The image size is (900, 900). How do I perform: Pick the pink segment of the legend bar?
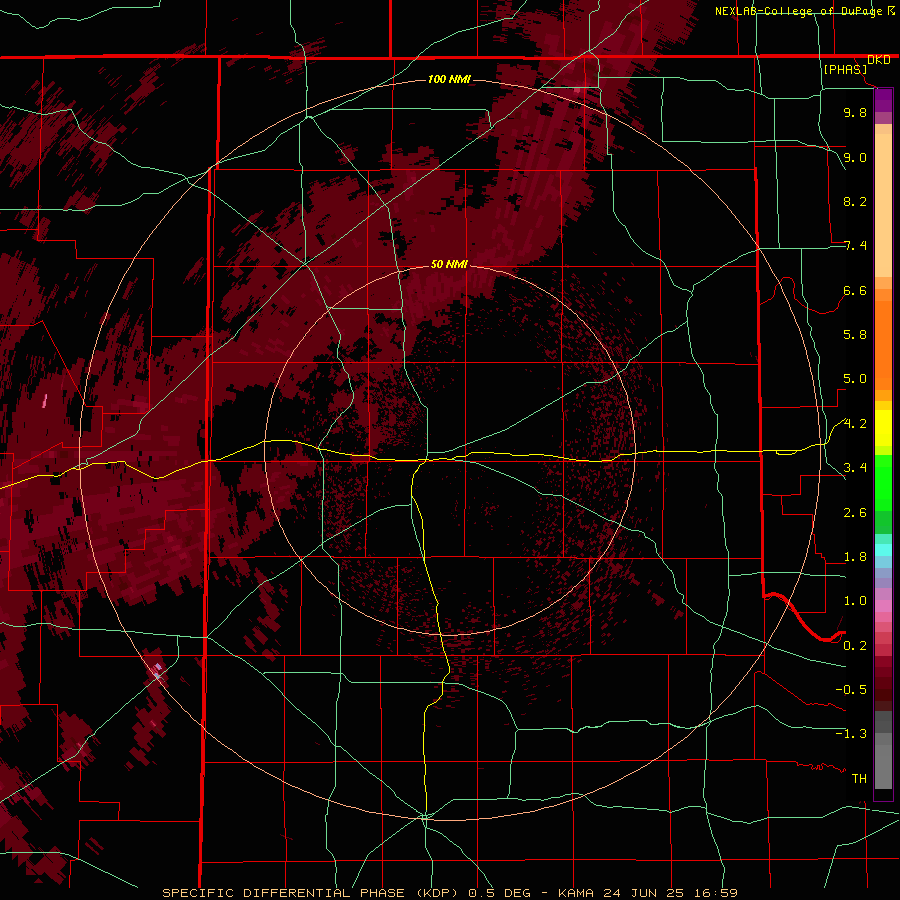pos(883,606)
